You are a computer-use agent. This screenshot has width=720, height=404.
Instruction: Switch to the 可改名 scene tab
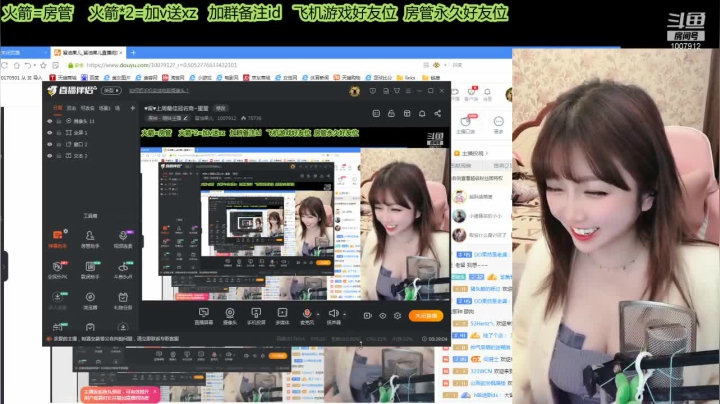[87, 108]
